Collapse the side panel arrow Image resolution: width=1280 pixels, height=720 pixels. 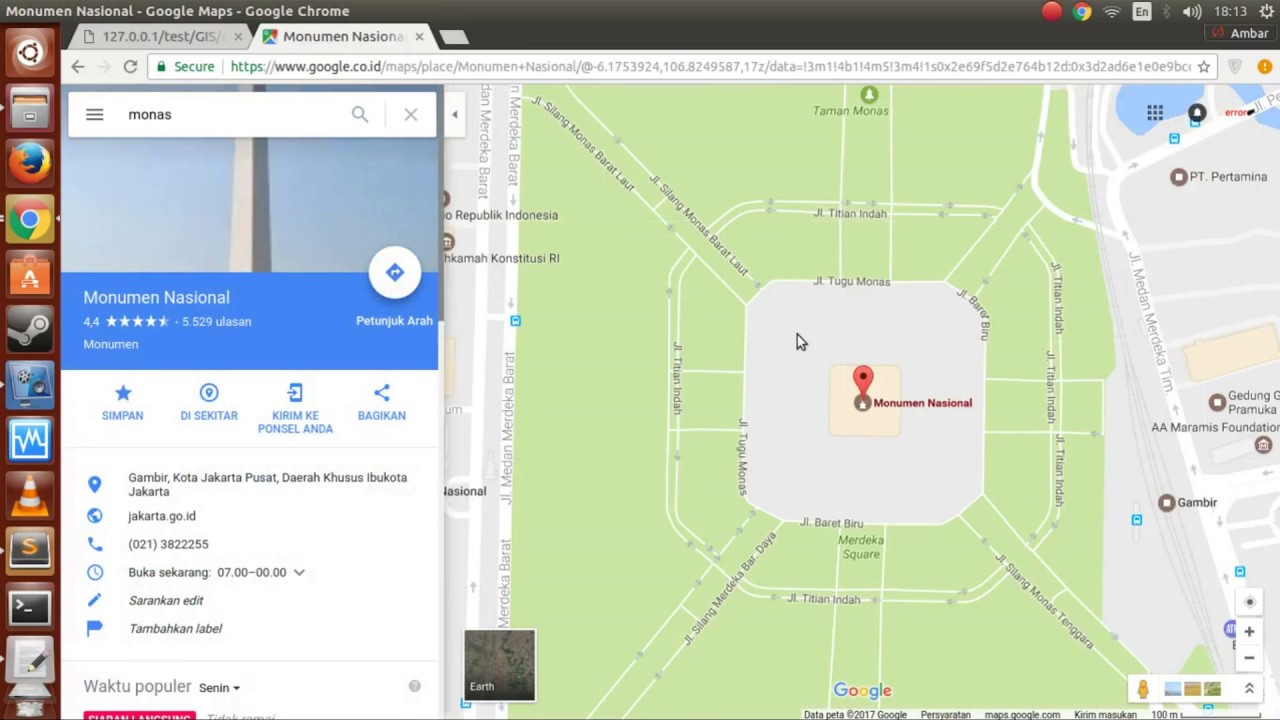(454, 115)
